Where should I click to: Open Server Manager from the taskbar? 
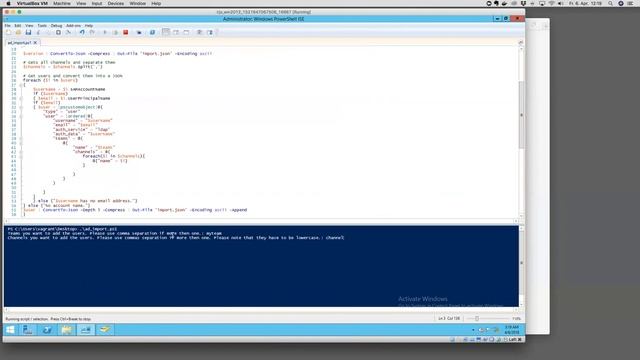click(x=27, y=330)
